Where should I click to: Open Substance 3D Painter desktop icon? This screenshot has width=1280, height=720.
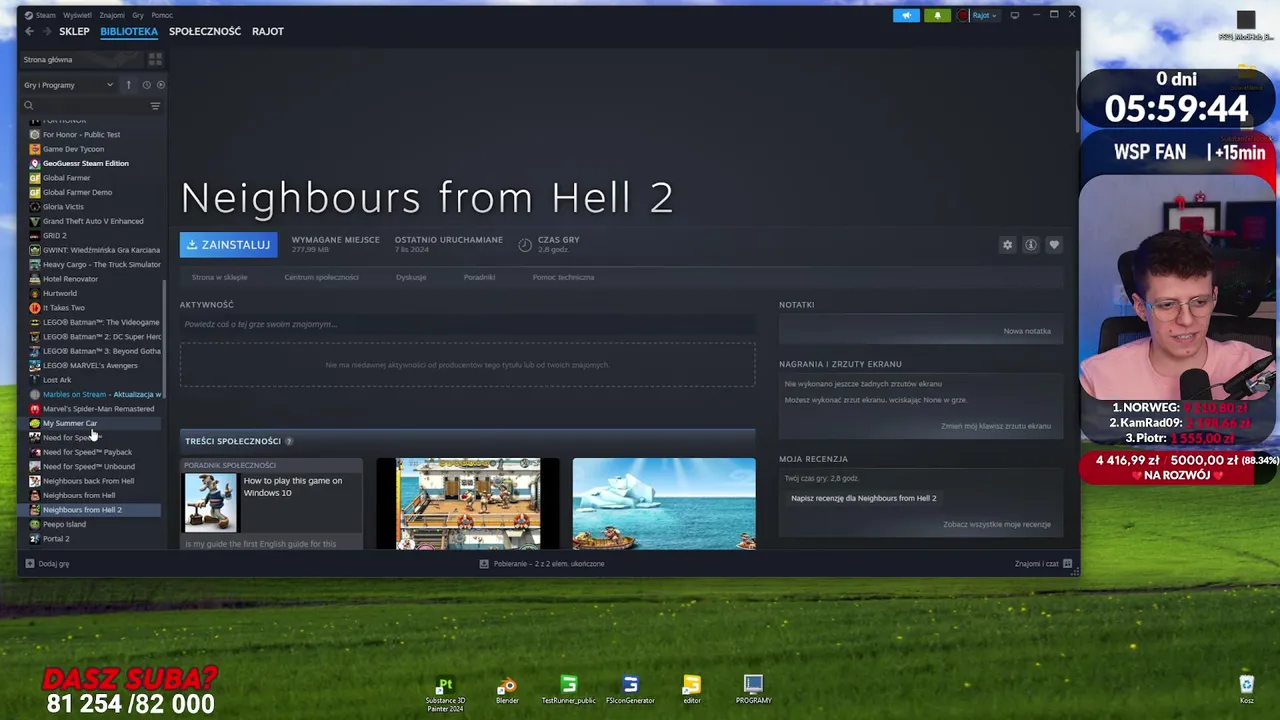pyautogui.click(x=445, y=691)
